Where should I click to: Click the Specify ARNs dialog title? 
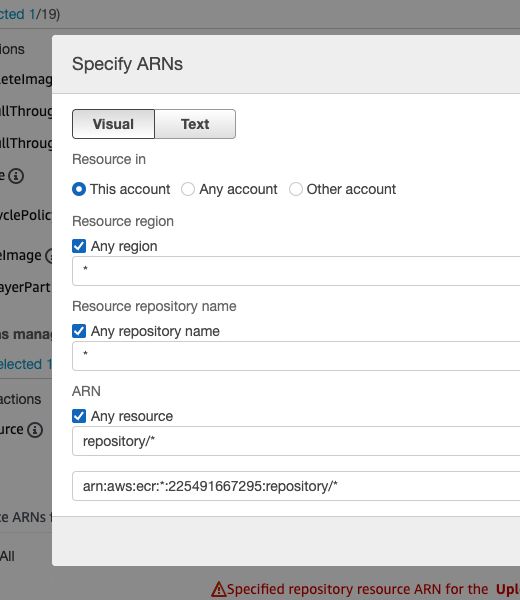(127, 64)
